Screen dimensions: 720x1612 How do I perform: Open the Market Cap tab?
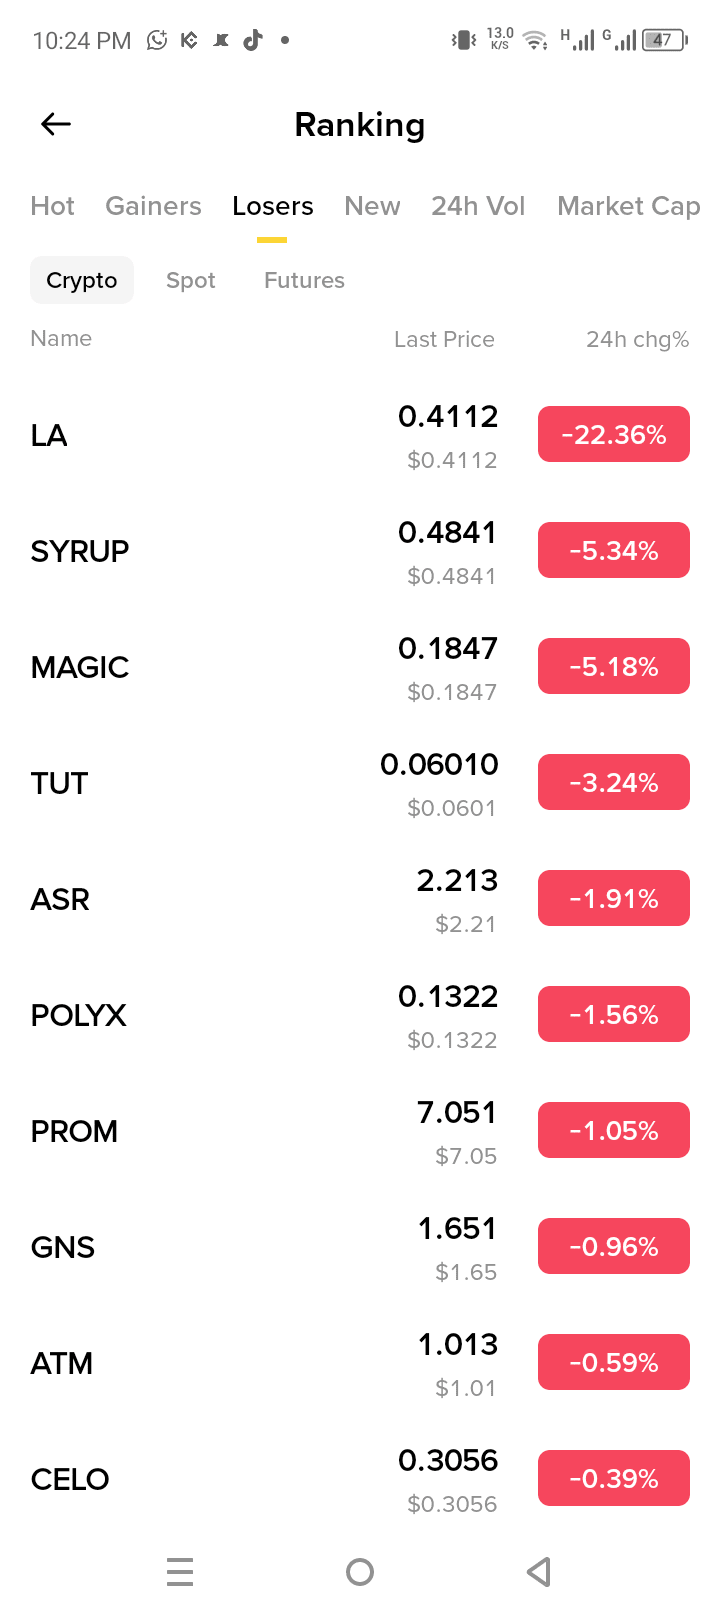click(628, 206)
